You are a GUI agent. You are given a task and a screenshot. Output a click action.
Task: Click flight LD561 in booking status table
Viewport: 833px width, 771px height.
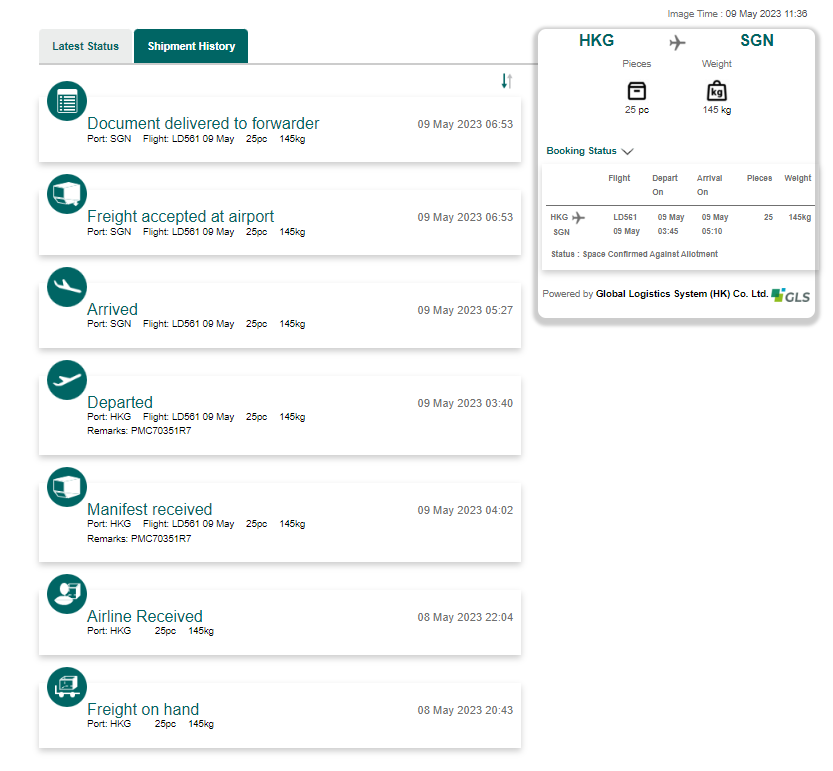click(x=625, y=217)
